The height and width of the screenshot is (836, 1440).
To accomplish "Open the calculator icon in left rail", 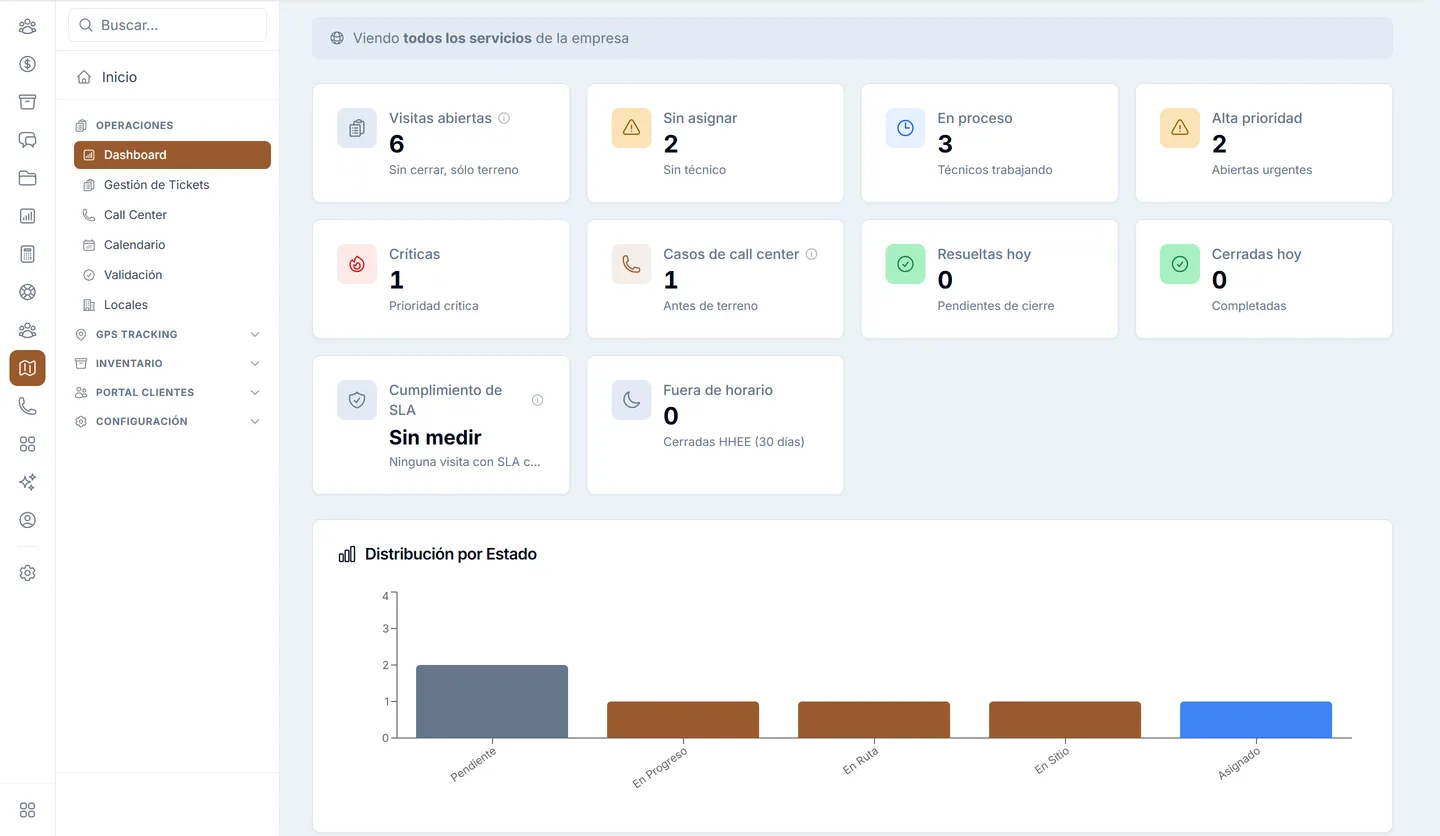I will tap(27, 254).
